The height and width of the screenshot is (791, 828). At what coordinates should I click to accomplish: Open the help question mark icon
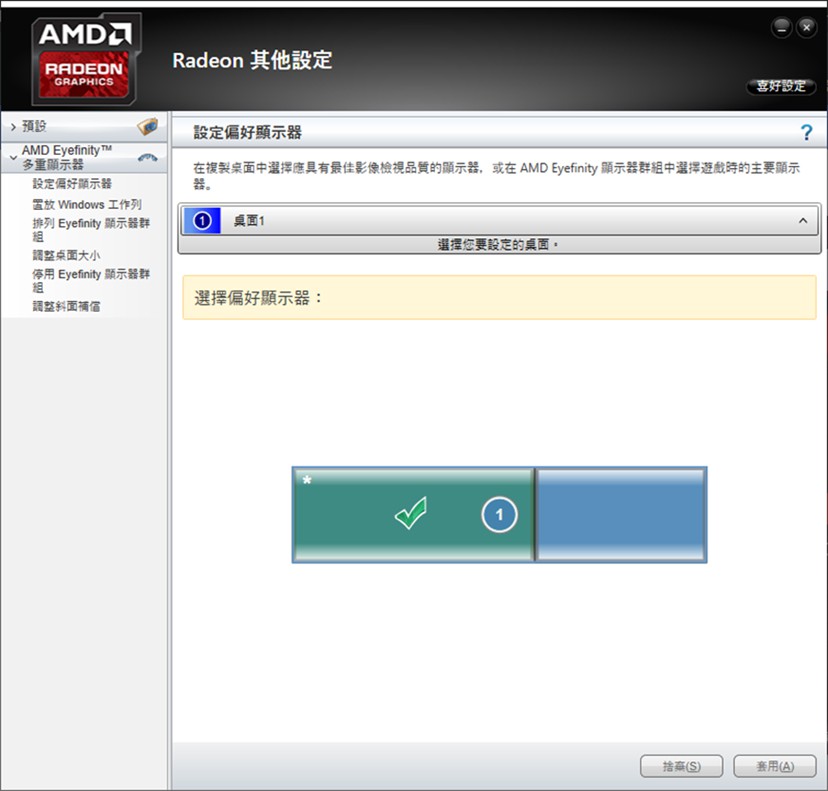tap(806, 132)
